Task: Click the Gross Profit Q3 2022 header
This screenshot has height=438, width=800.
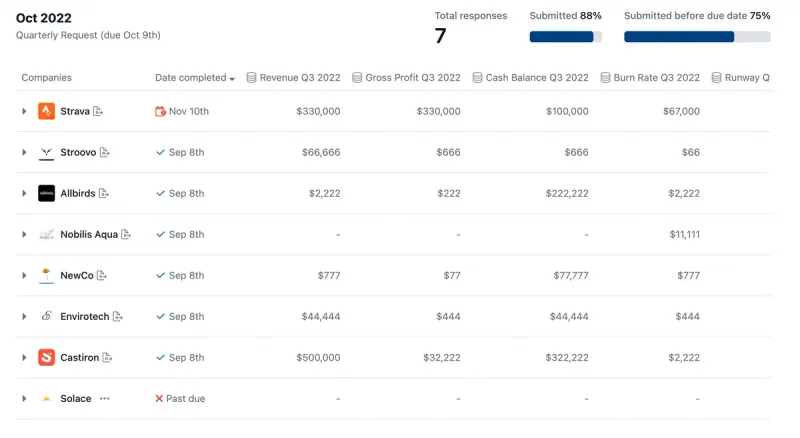Action: coord(407,78)
